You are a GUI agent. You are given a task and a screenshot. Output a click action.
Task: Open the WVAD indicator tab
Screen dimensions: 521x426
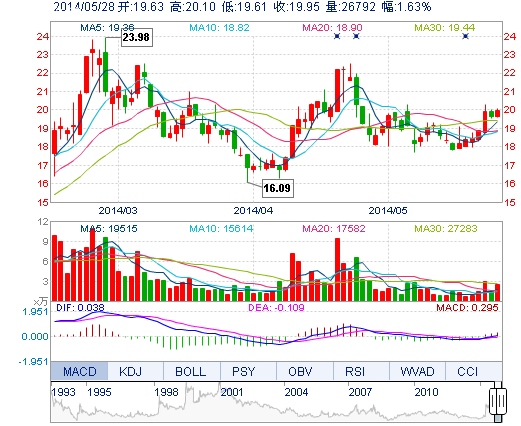[417, 371]
